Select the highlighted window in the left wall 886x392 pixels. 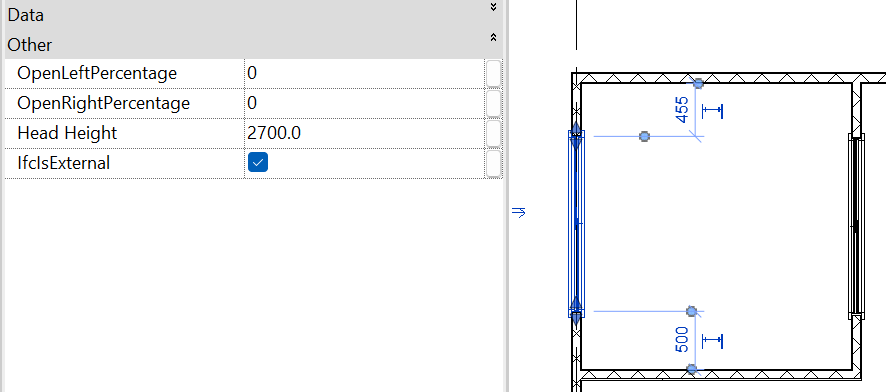click(x=576, y=224)
